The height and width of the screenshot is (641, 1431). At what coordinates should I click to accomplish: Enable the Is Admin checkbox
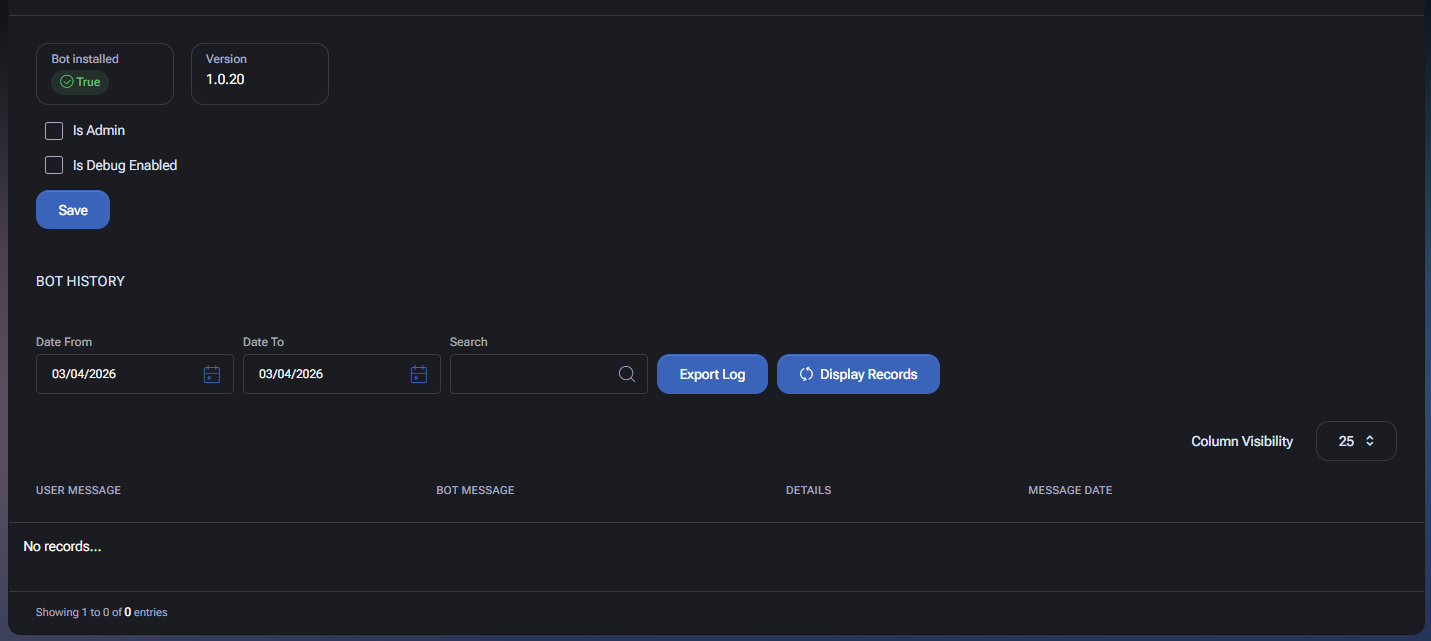[54, 131]
